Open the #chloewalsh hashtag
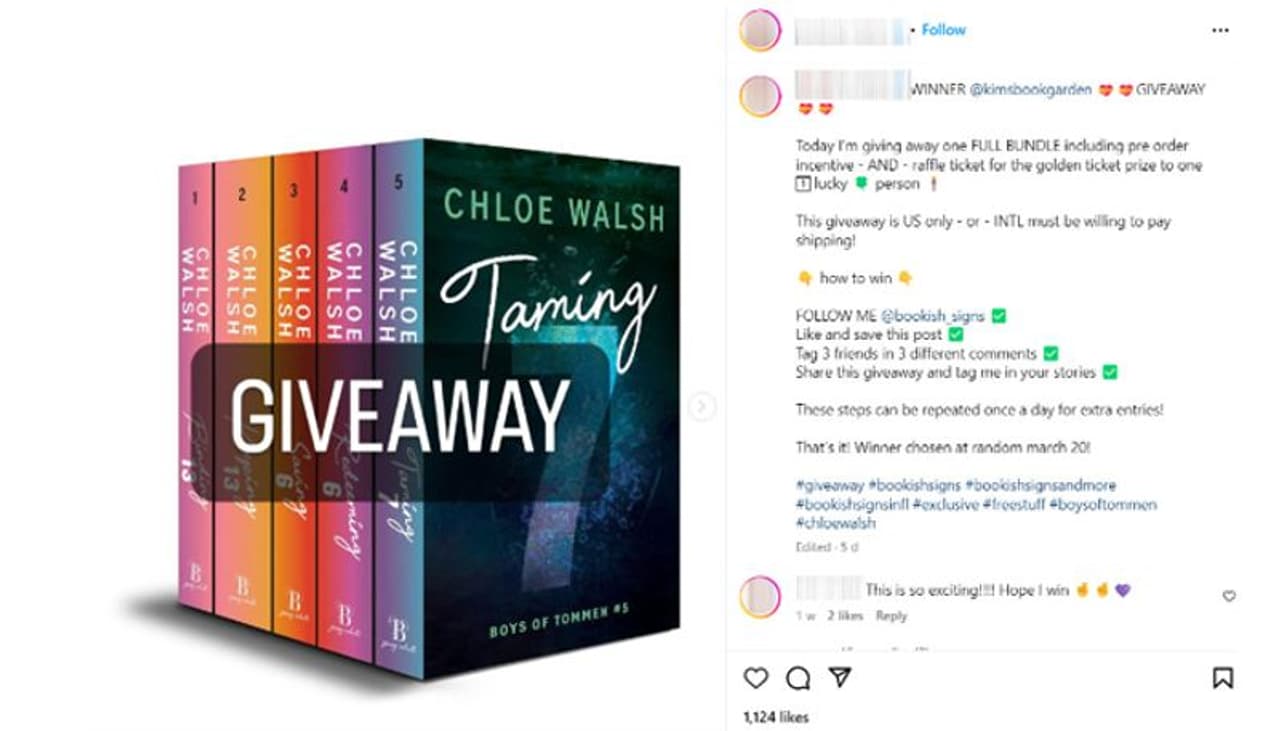This screenshot has width=1280, height=731. [x=835, y=523]
